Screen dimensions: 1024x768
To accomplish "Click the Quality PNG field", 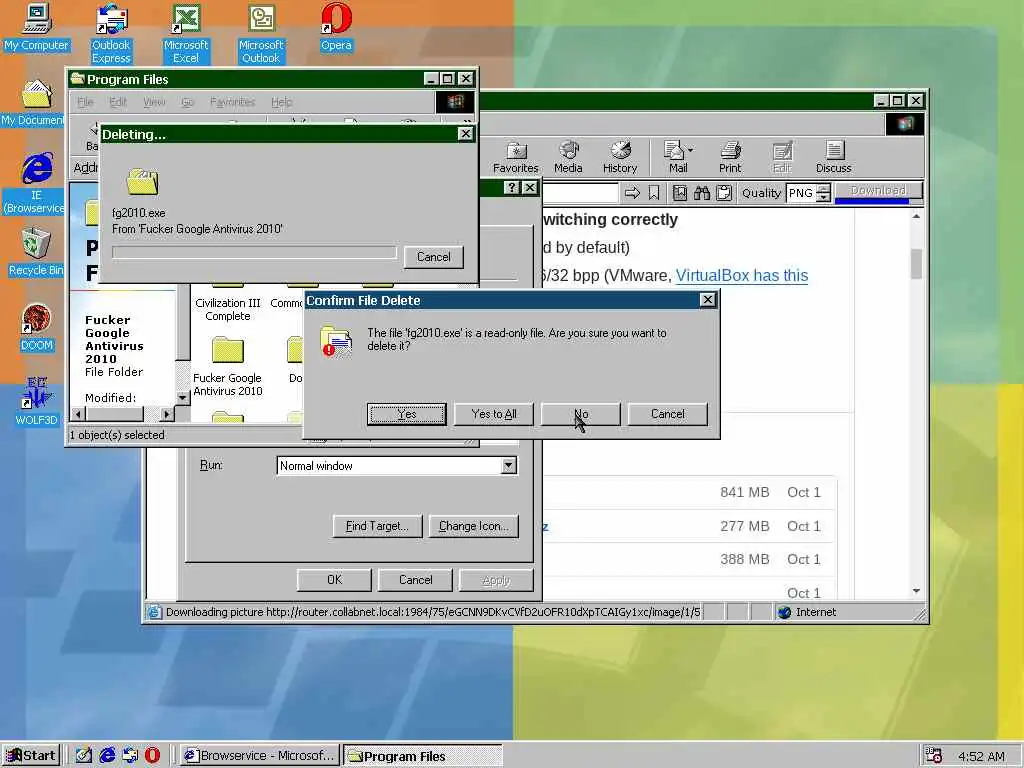I will pyautogui.click(x=801, y=193).
